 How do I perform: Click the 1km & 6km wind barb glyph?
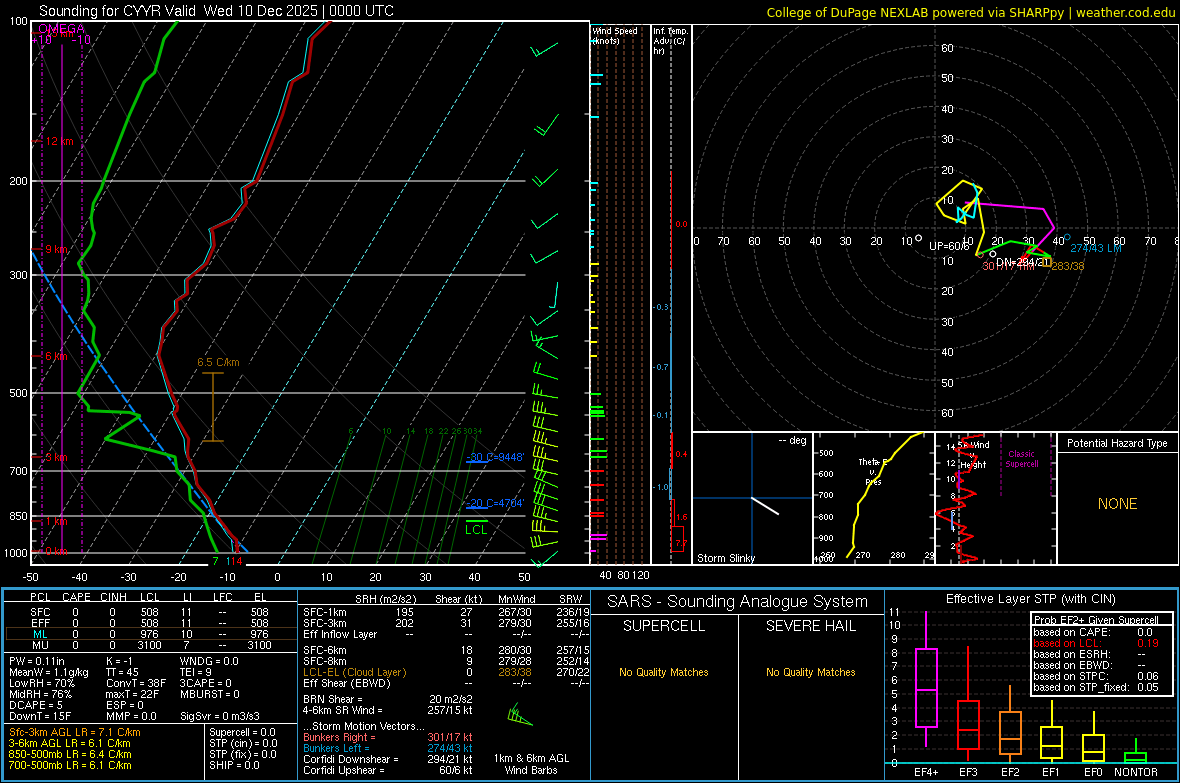(519, 714)
